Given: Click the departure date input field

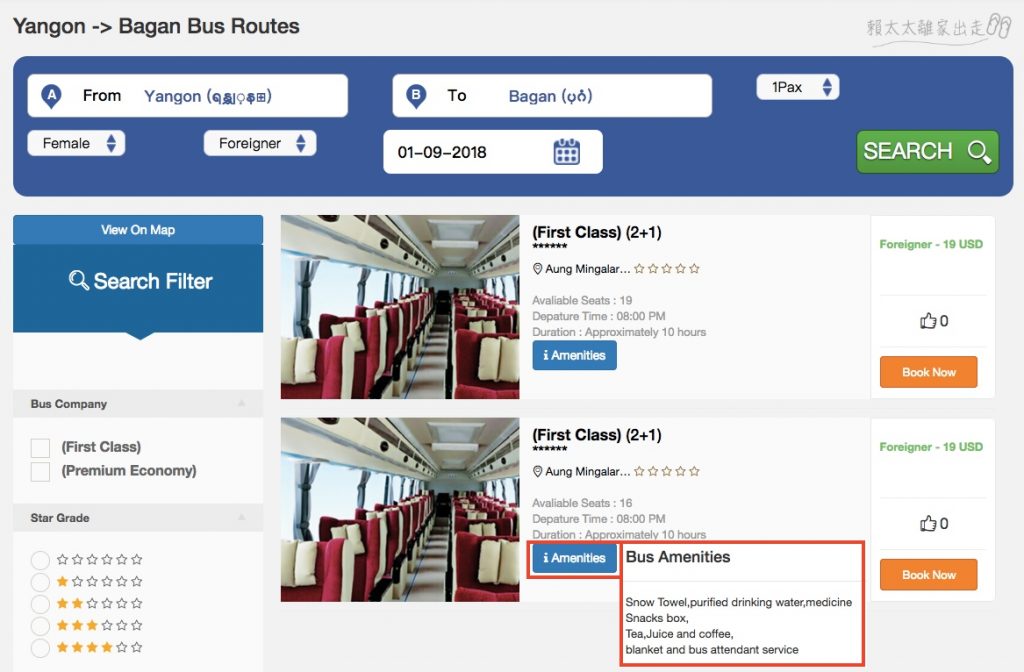Looking at the screenshot, I should click(460, 152).
